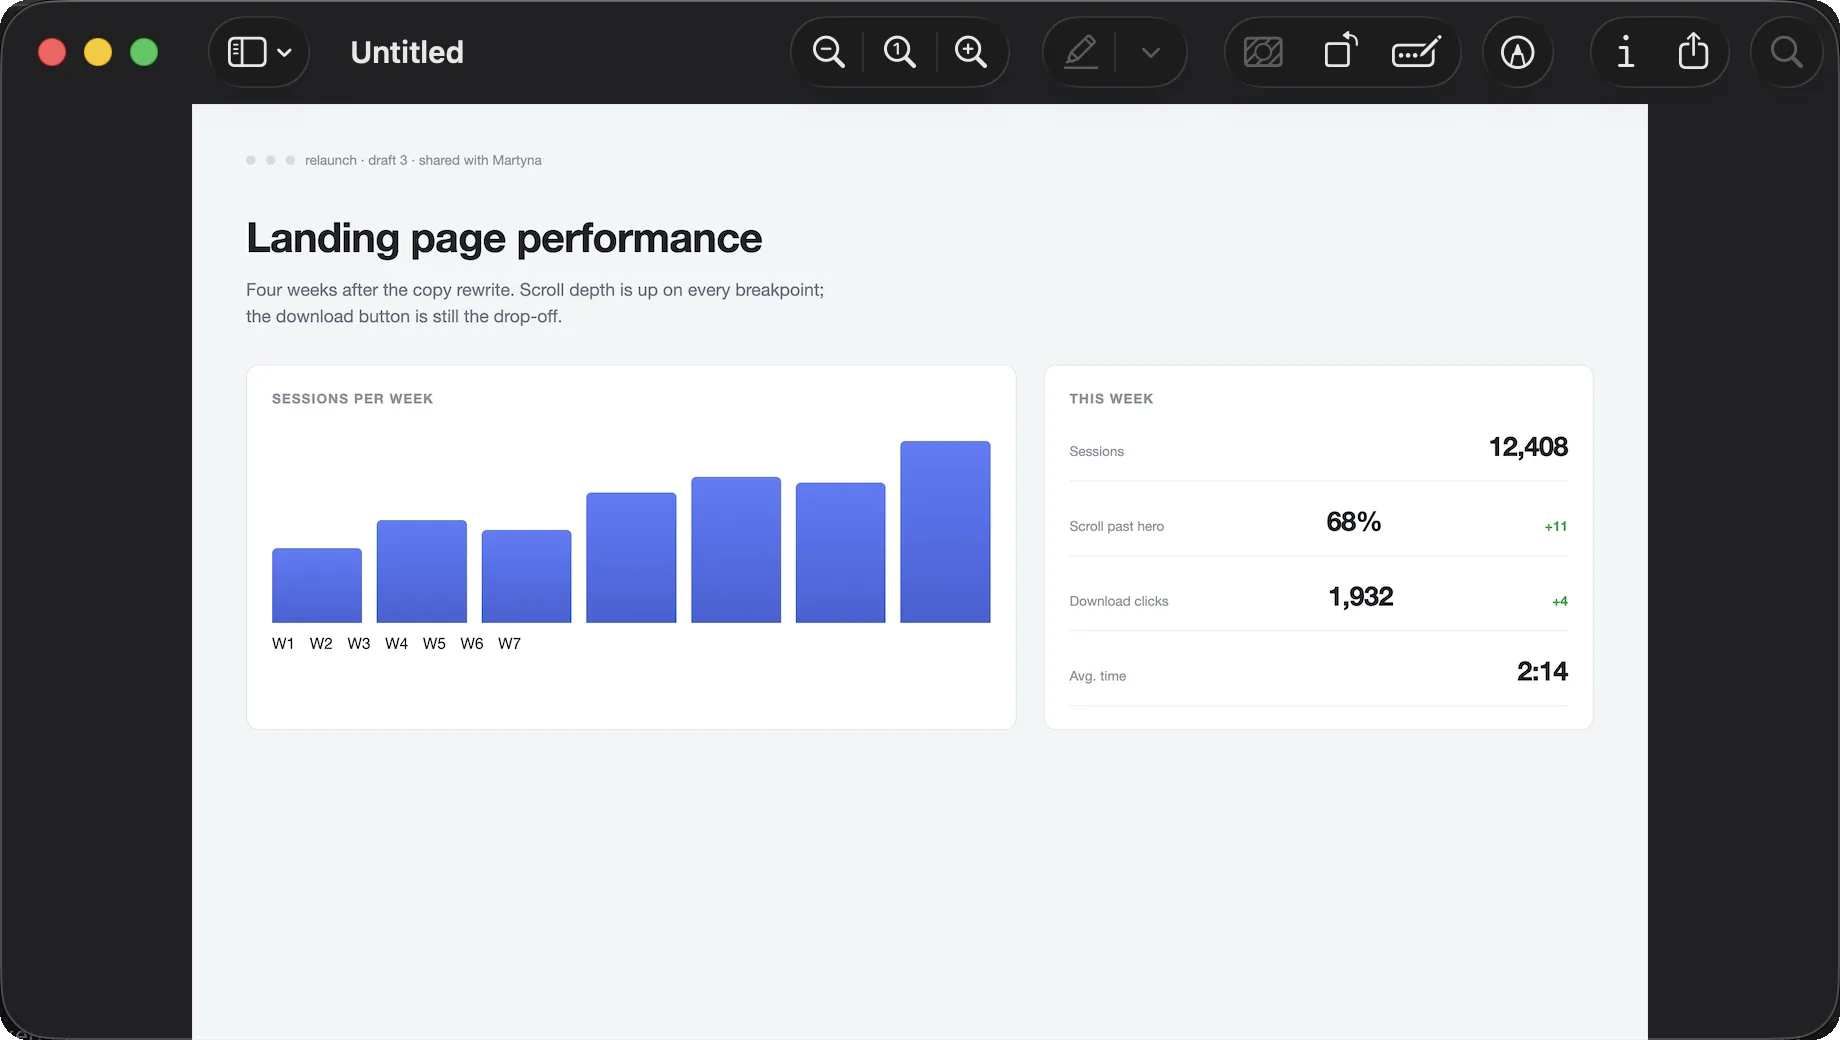Zoom out of the document

pyautogui.click(x=828, y=52)
